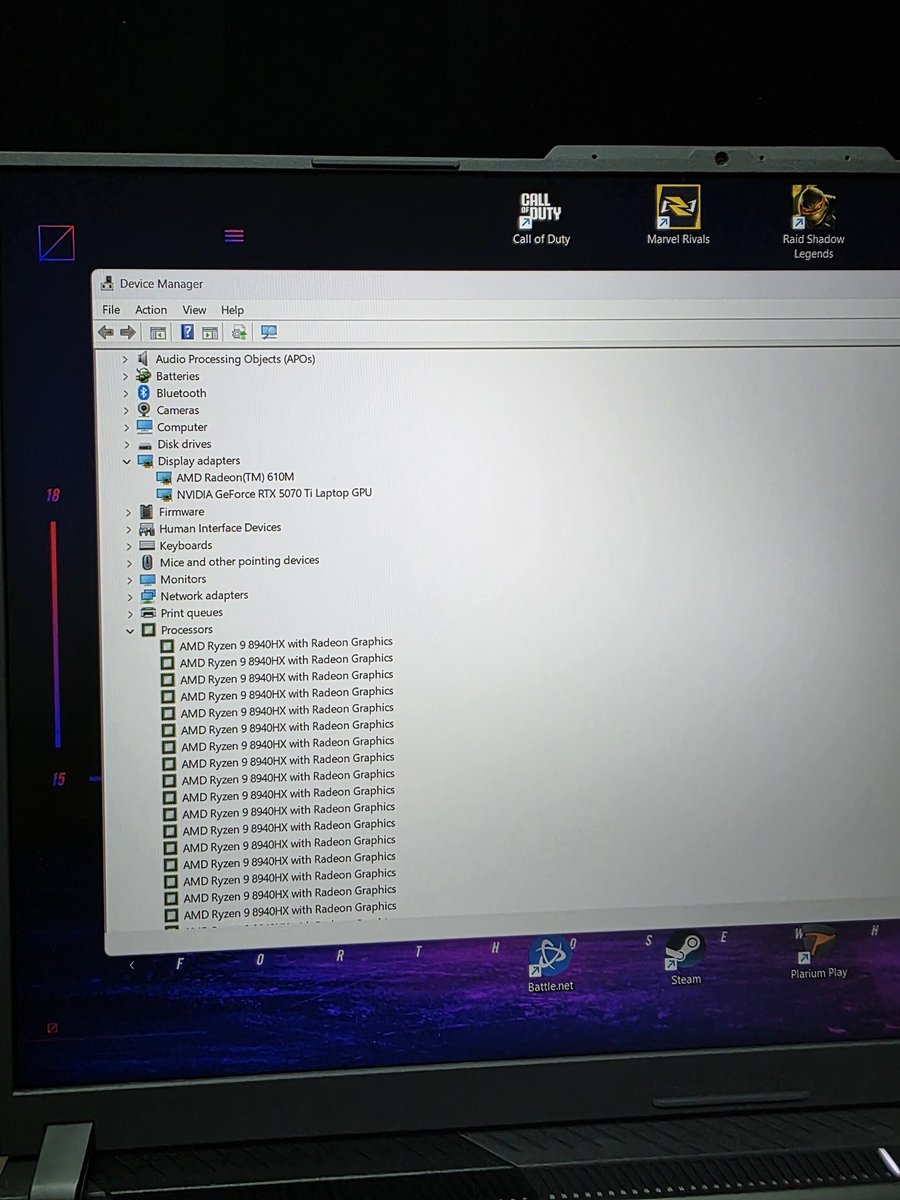
Task: Click the Bluetooth category icon
Action: tap(144, 393)
